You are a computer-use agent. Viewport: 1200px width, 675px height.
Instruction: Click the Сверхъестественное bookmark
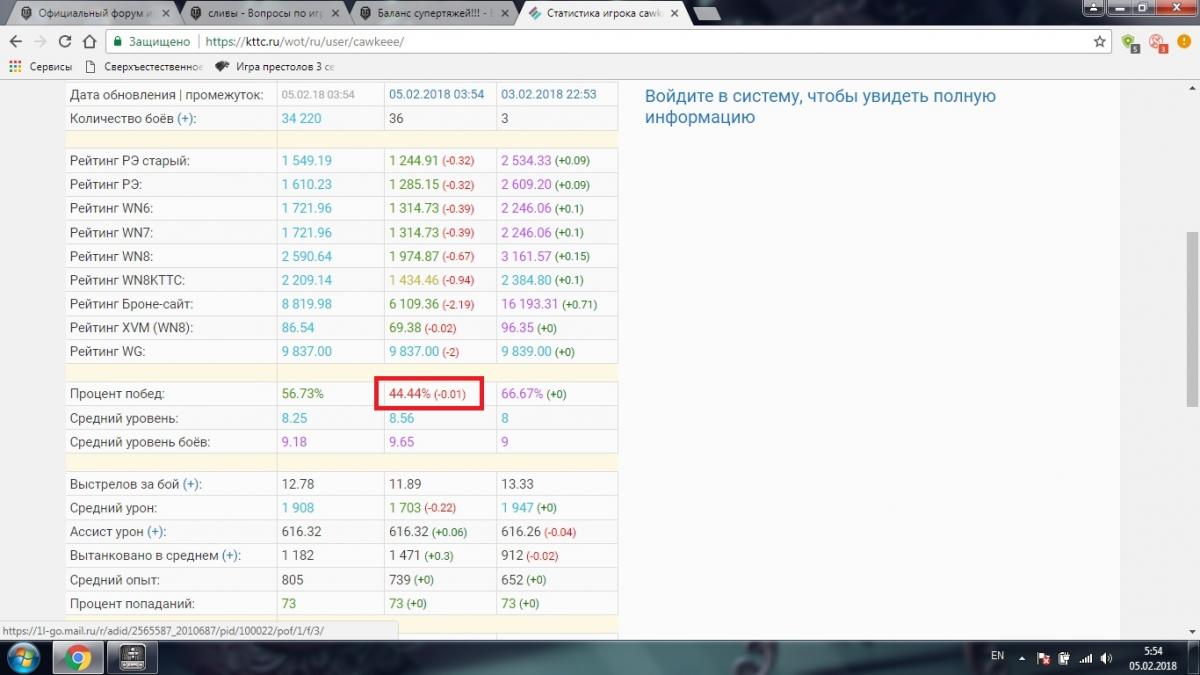pyautogui.click(x=145, y=67)
